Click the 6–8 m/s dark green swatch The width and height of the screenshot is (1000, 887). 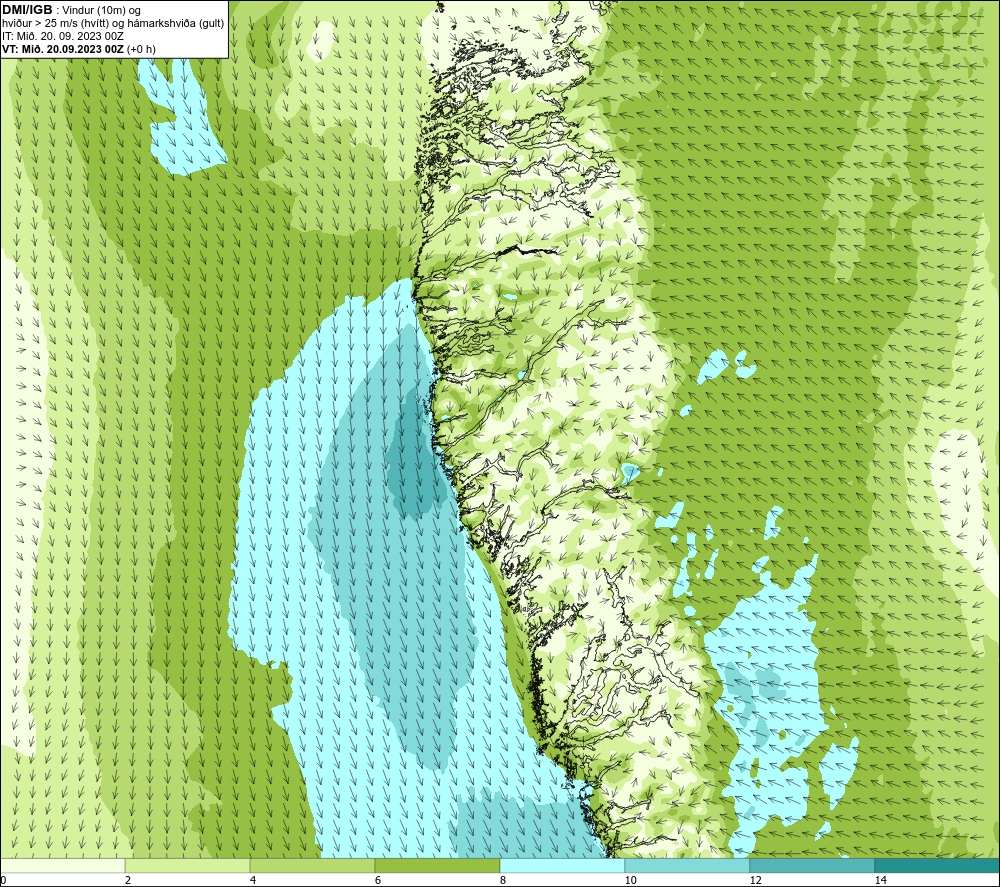[438, 865]
